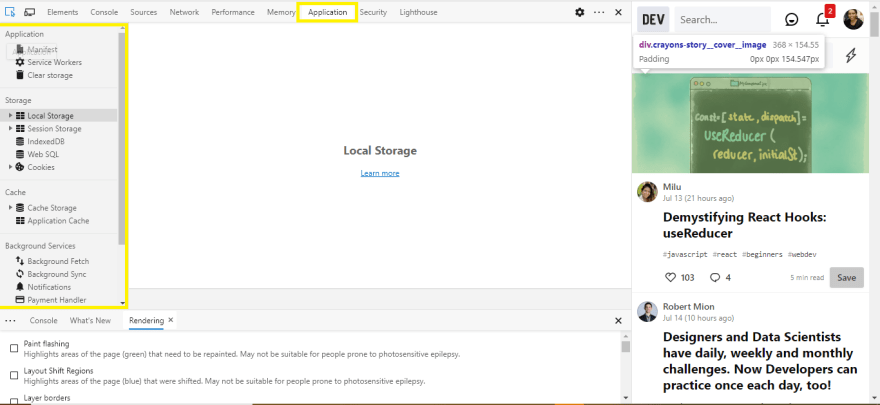Expand the Cookies tree node
This screenshot has height=405, width=880.
[x=10, y=167]
